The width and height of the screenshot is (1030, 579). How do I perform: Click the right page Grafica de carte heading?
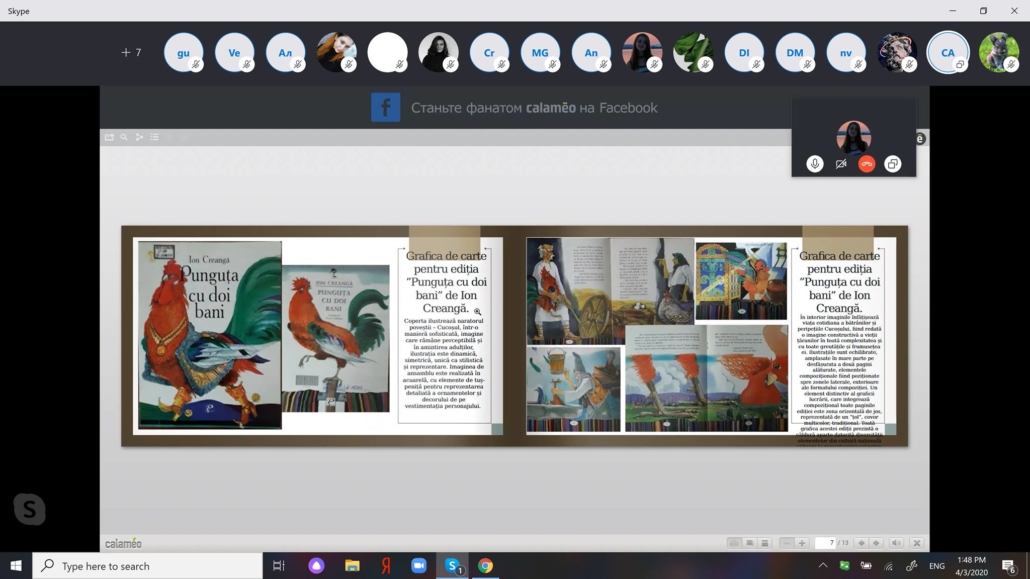(x=839, y=282)
